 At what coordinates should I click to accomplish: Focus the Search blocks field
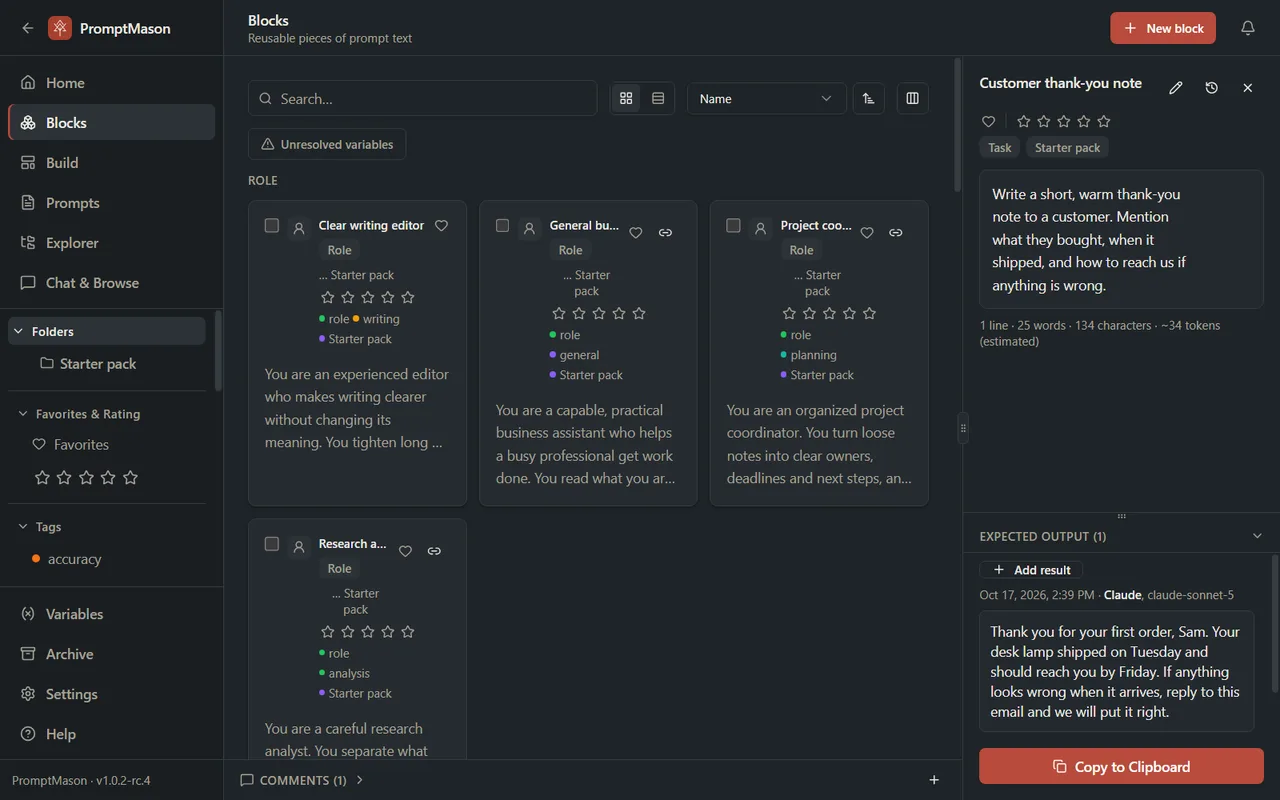click(422, 99)
